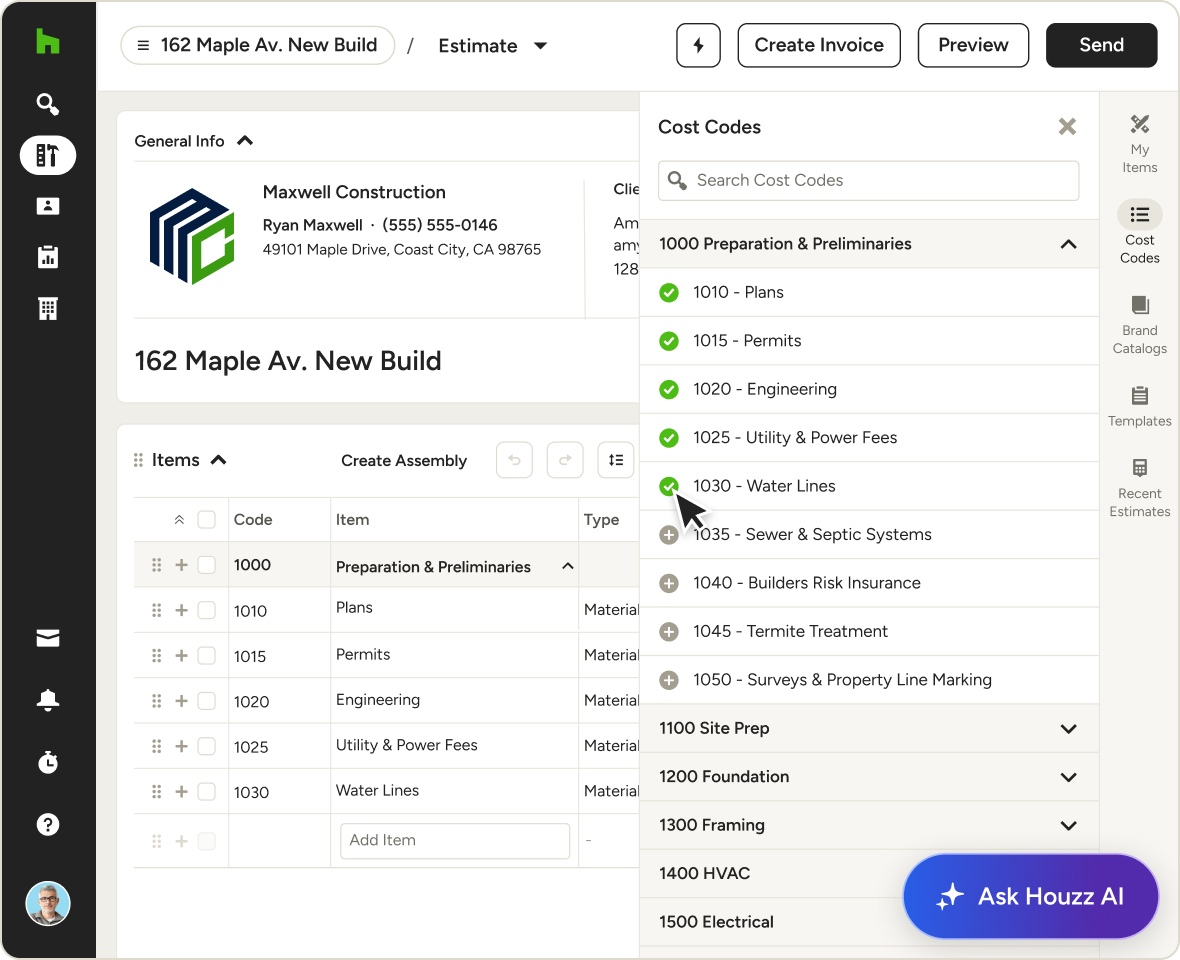
Task: Add 1050 Surveys & Property Line Marking
Action: coord(669,680)
